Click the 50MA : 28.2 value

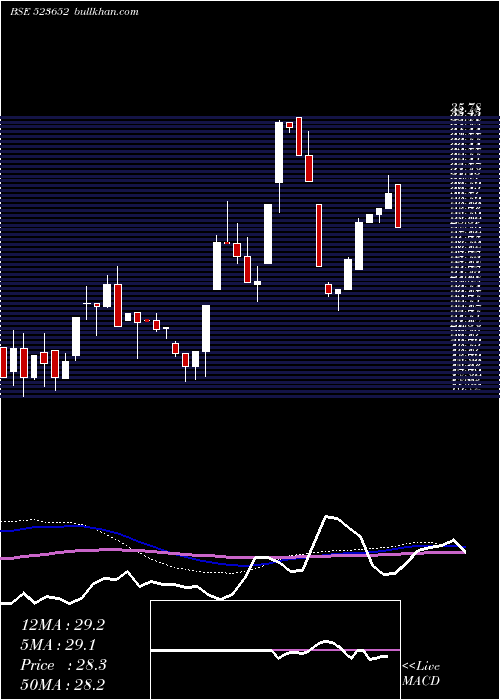click(63, 685)
